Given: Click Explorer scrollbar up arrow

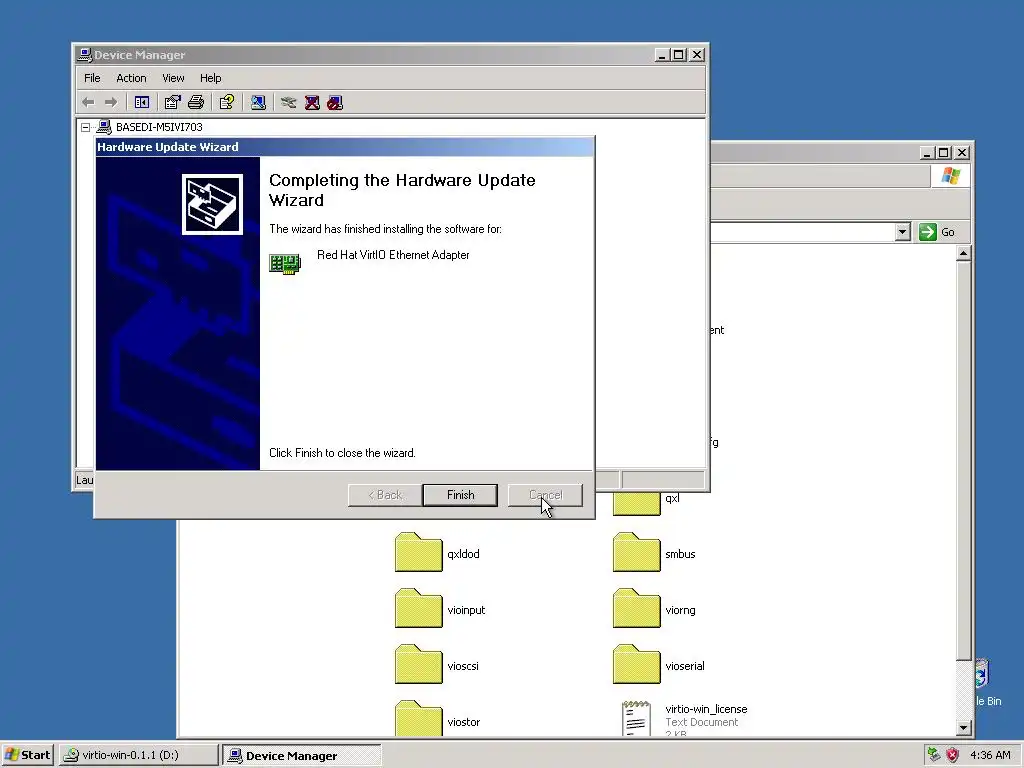Looking at the screenshot, I should pos(963,253).
